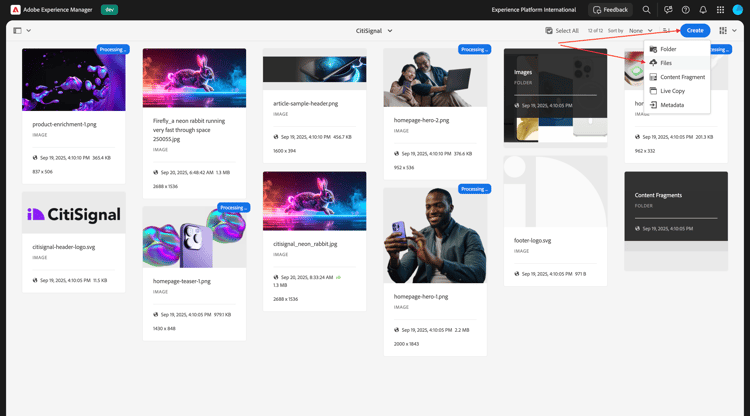750x416 pixels.
Task: Click globe icon on homepage-hero-2.png card
Action: pyautogui.click(x=397, y=153)
